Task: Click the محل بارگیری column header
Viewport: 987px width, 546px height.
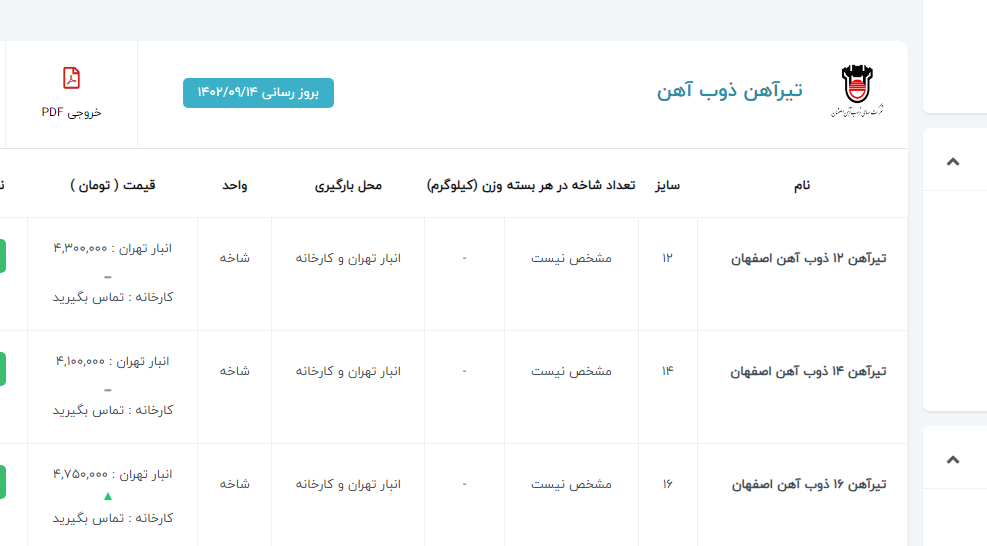Action: pos(348,185)
